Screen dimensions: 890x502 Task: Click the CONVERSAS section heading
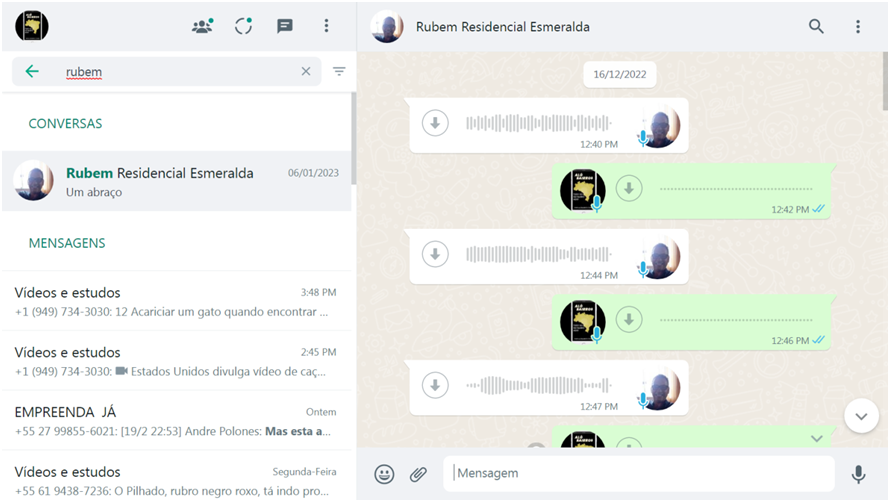coord(65,124)
